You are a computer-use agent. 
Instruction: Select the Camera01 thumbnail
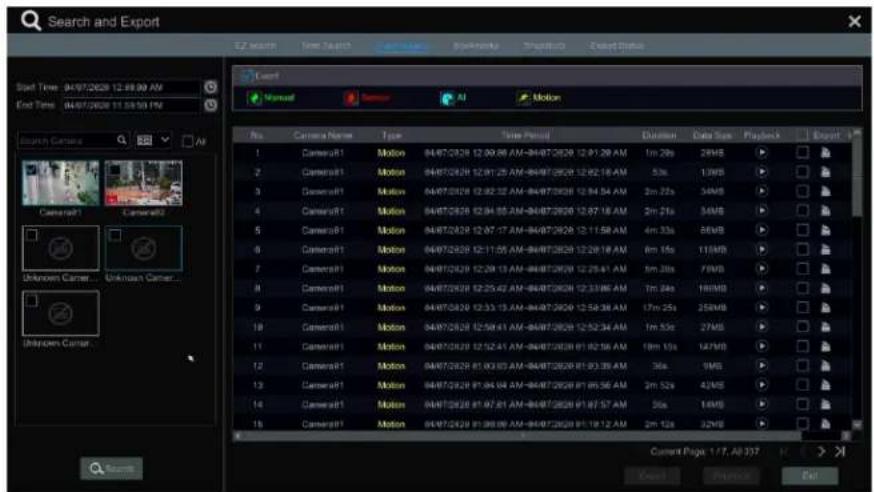[61, 183]
